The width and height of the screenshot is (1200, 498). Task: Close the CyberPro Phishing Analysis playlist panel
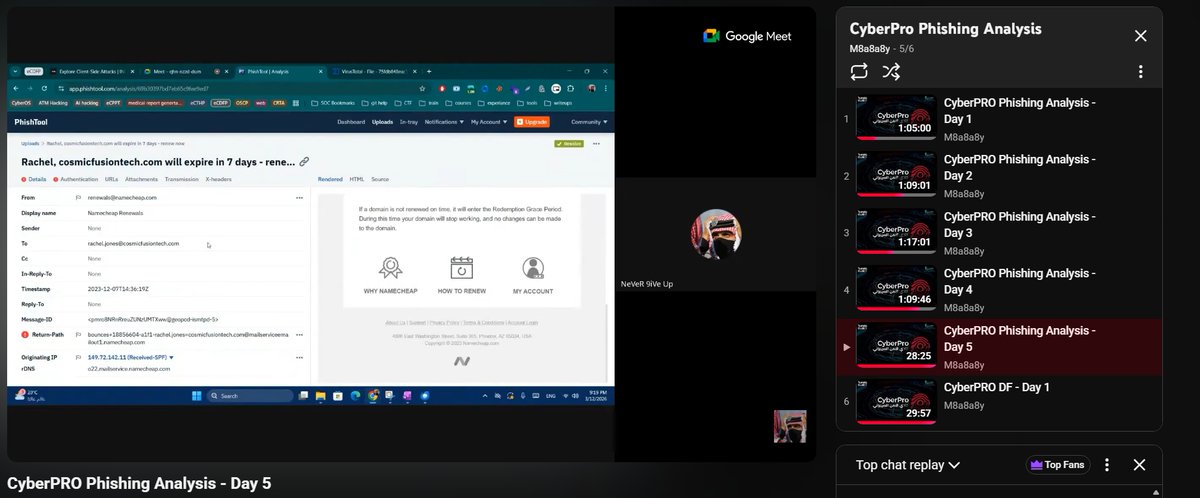(1140, 36)
